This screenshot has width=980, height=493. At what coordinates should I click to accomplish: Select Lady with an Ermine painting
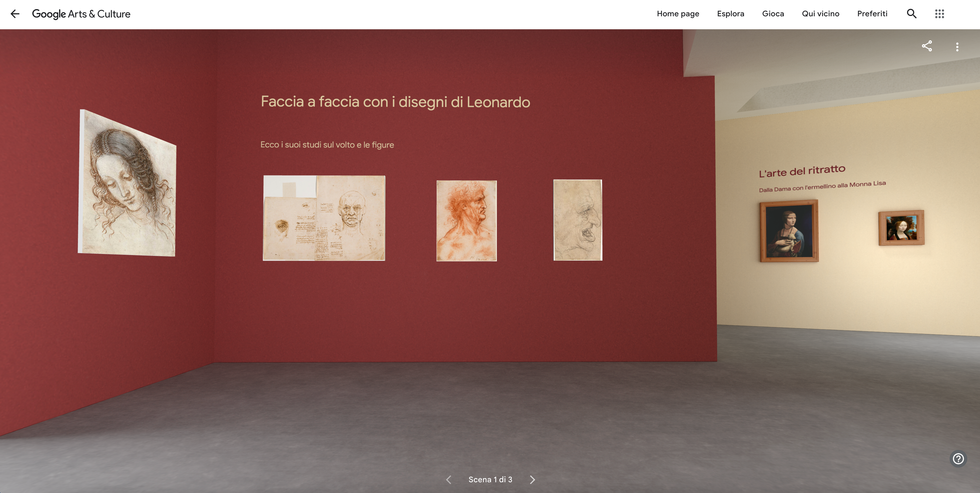[x=789, y=231]
